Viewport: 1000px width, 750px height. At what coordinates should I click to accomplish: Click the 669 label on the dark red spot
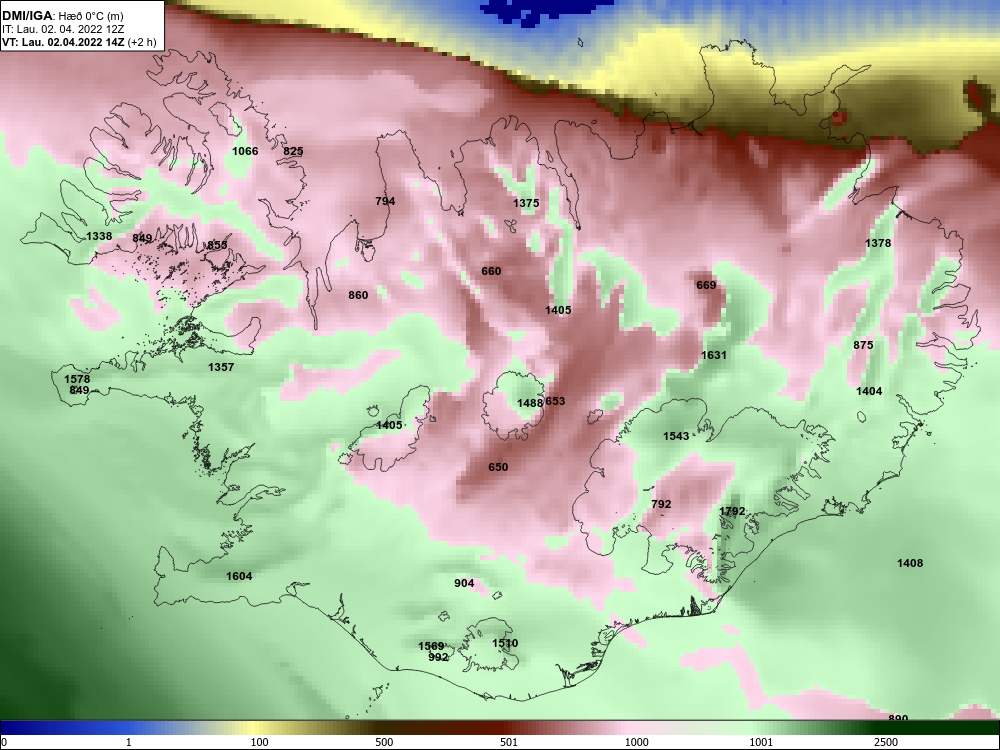pyautogui.click(x=706, y=285)
